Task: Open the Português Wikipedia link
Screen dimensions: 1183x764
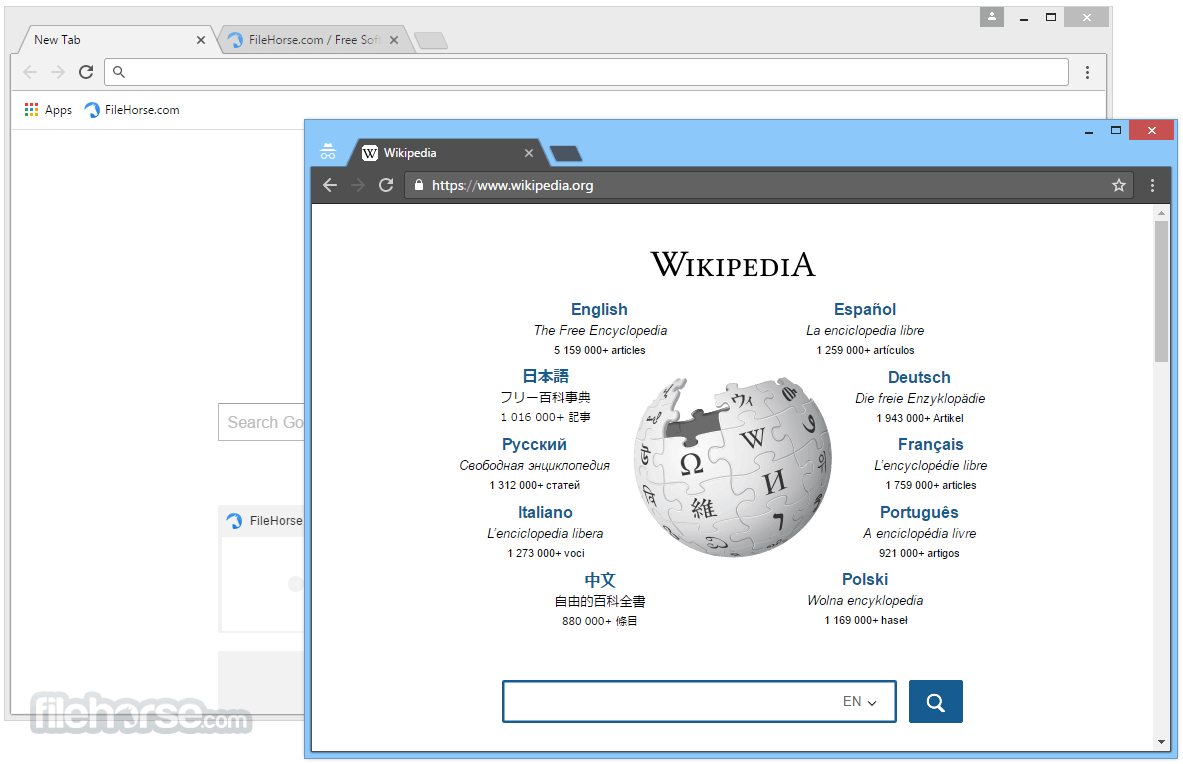Action: pos(919,512)
